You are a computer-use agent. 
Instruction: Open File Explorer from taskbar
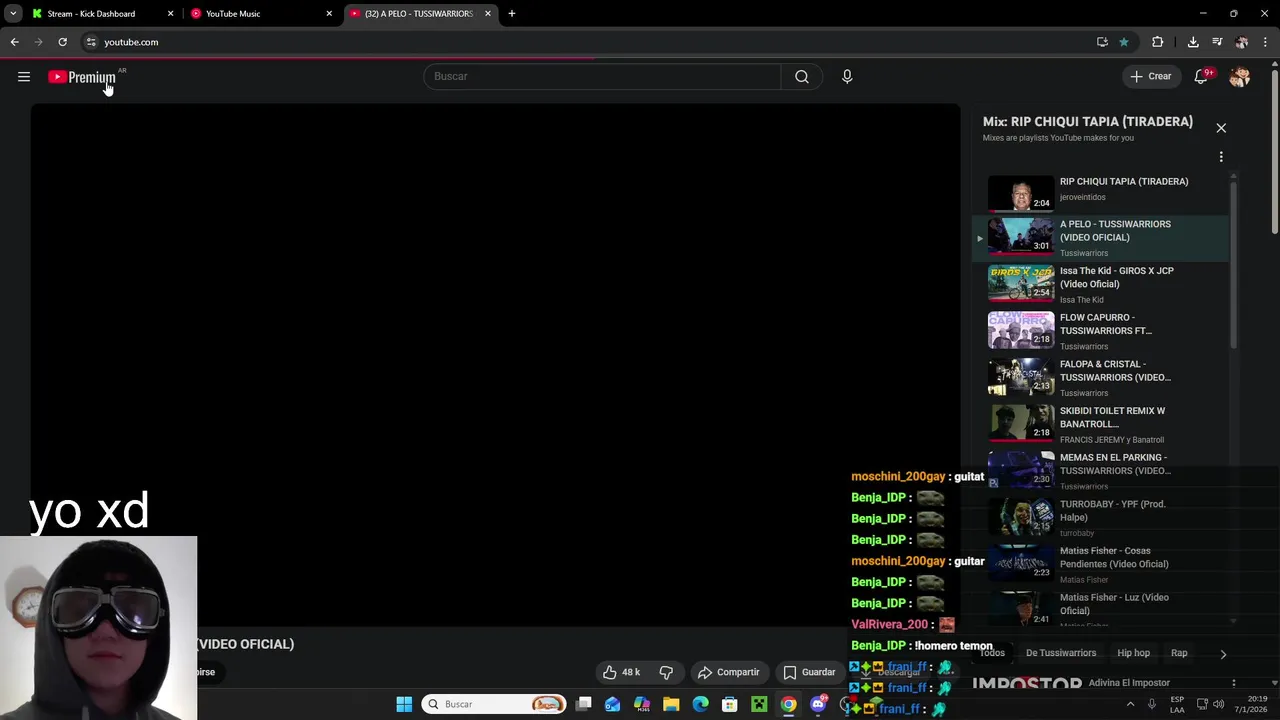click(671, 704)
